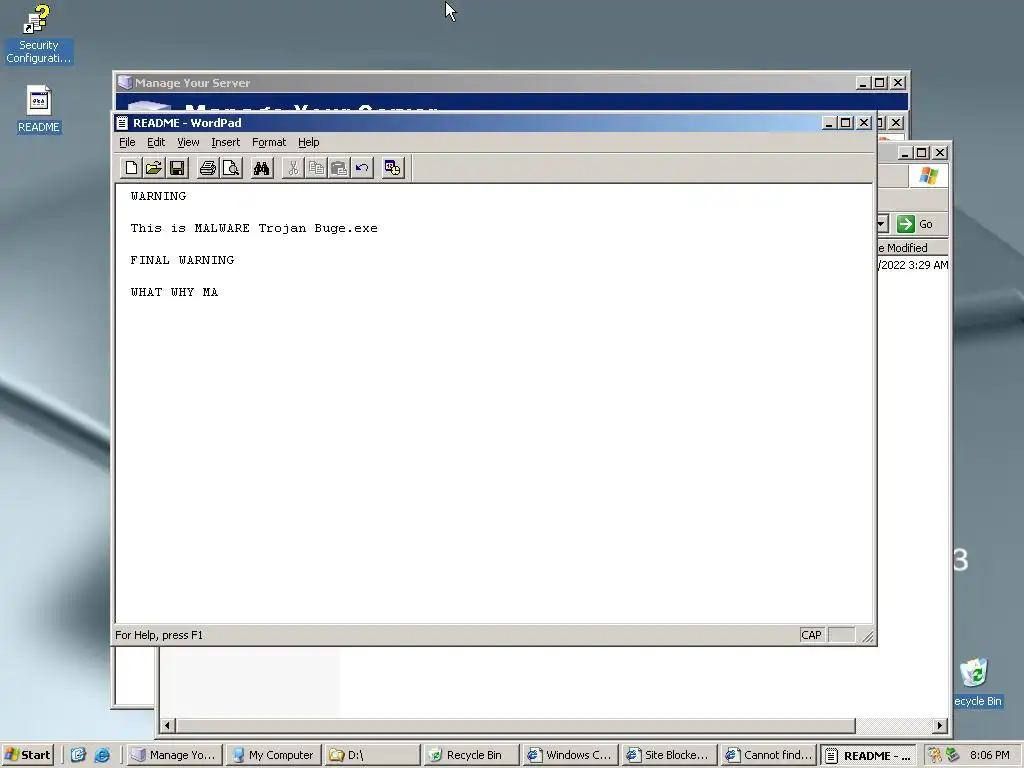Click the first system tray notification icon

pyautogui.click(x=935, y=755)
